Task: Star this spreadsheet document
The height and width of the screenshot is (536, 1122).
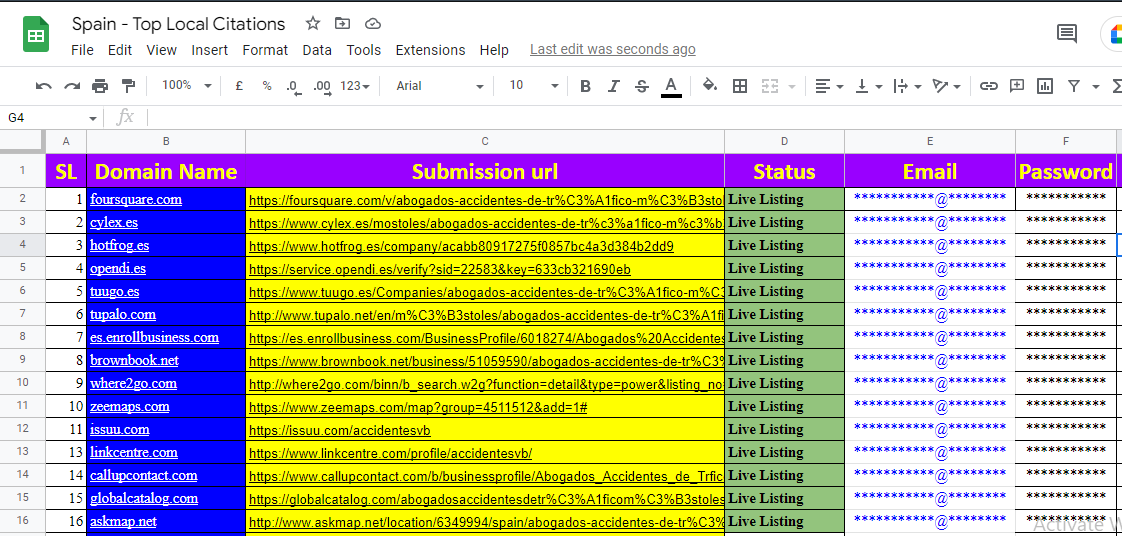Action: pyautogui.click(x=313, y=24)
